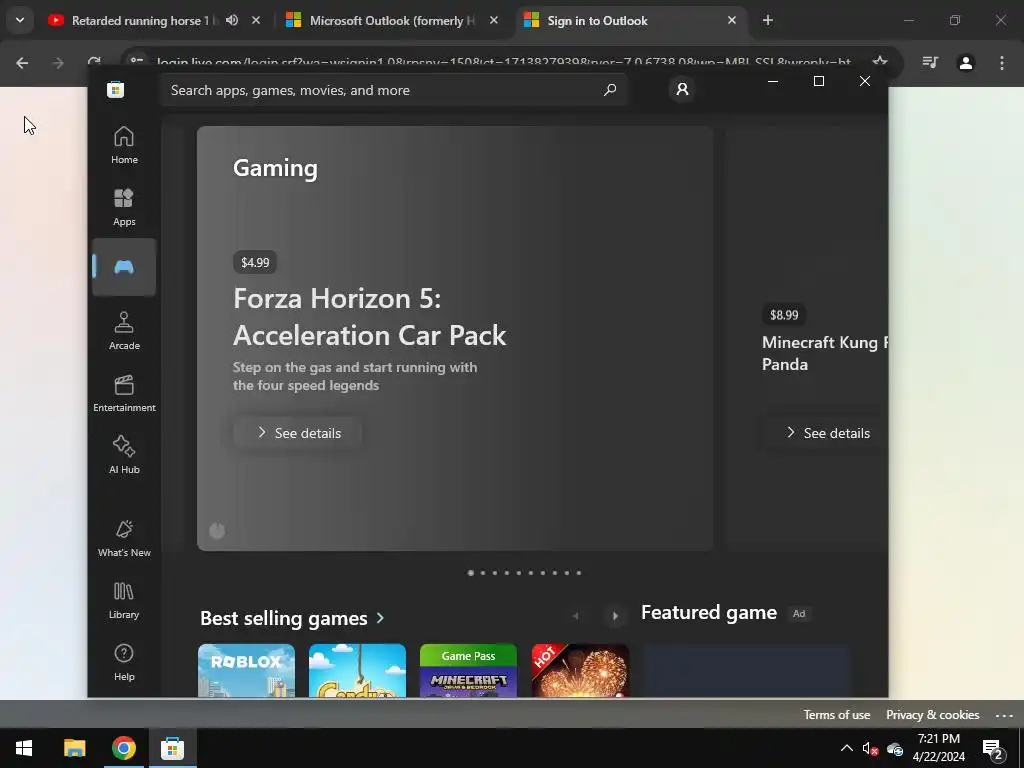Select the first carousel page dot

[471, 573]
